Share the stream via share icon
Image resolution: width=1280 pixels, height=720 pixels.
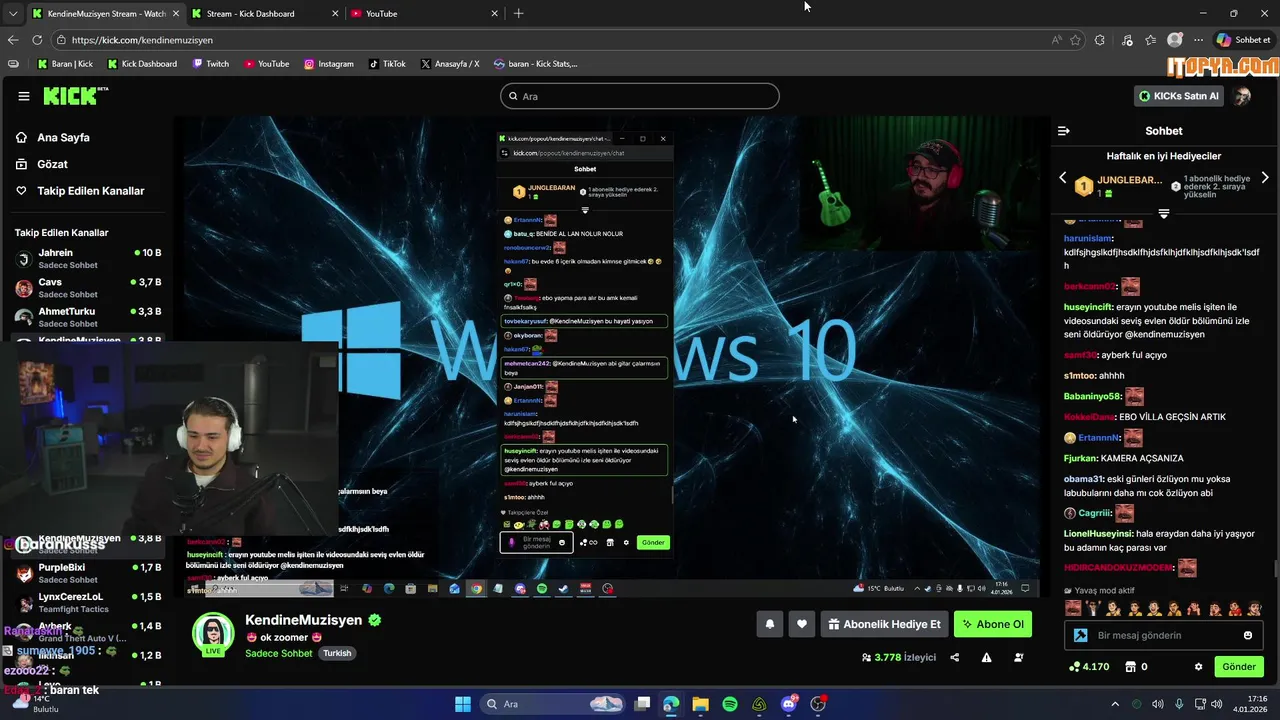[x=954, y=658]
